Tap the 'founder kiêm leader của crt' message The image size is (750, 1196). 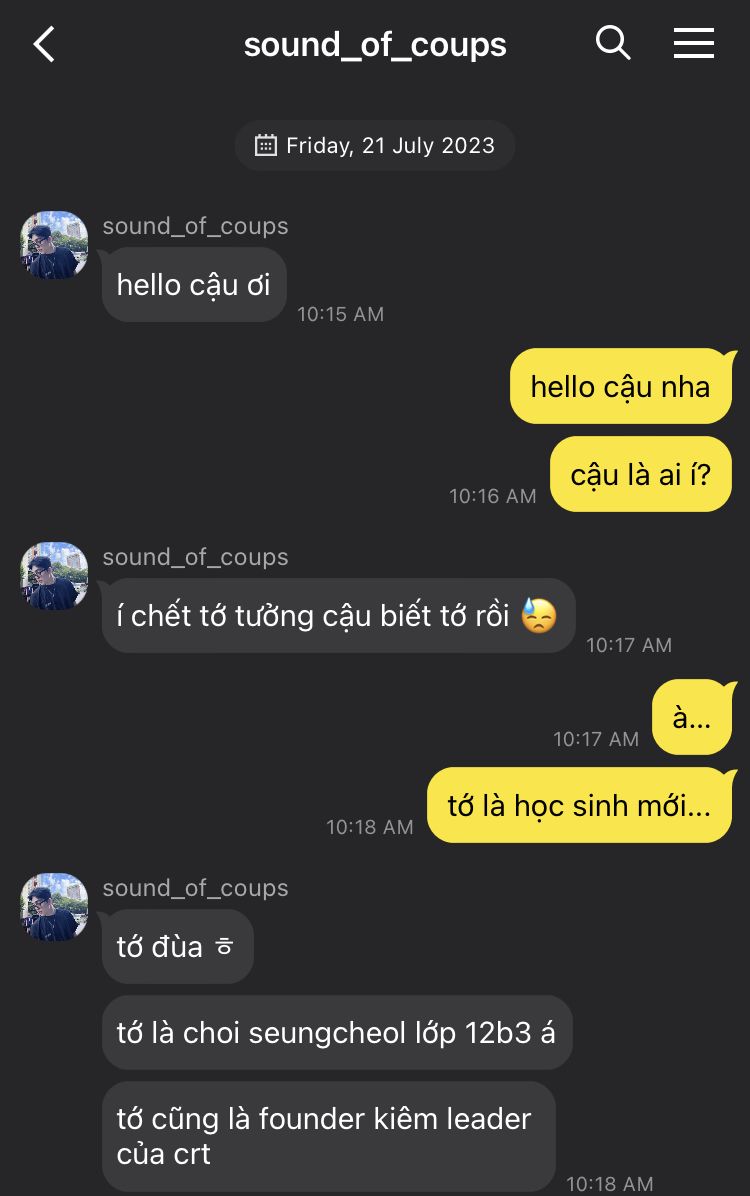328,1136
